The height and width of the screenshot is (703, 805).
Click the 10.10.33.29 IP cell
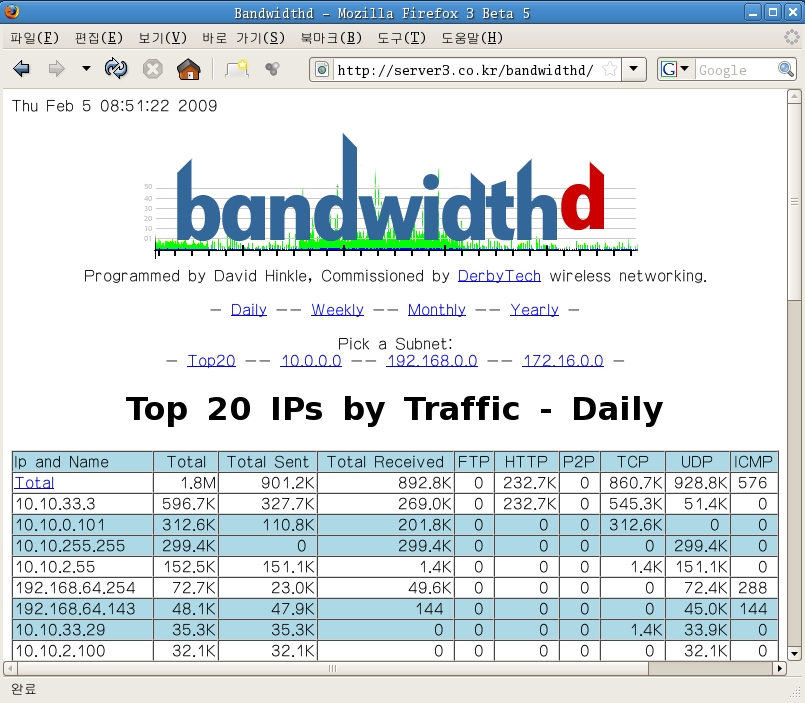point(83,630)
